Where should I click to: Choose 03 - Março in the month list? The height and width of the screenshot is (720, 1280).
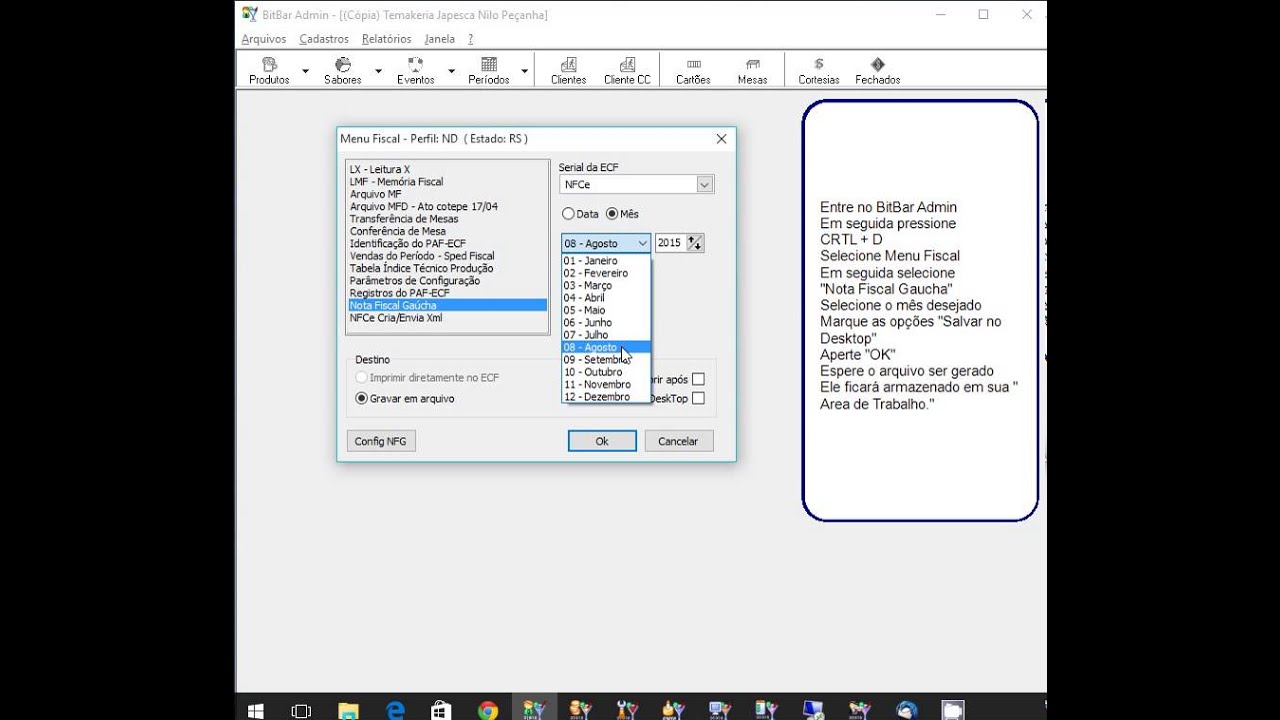(x=606, y=286)
